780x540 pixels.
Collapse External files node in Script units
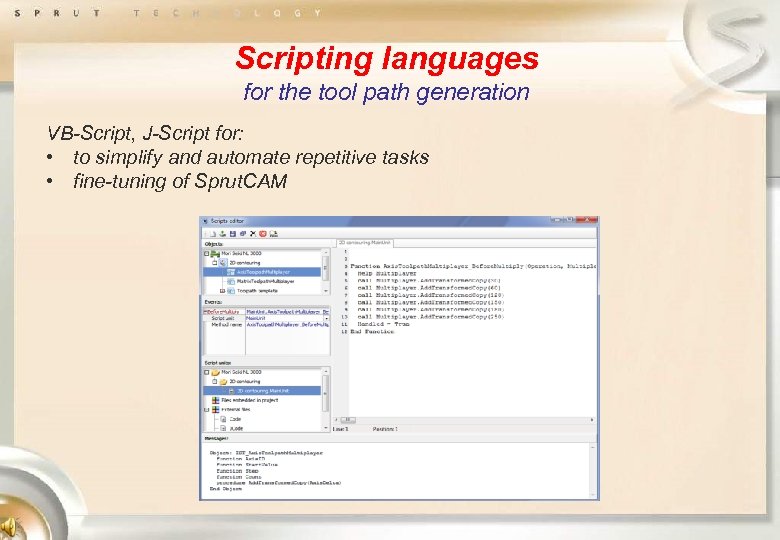[206, 410]
